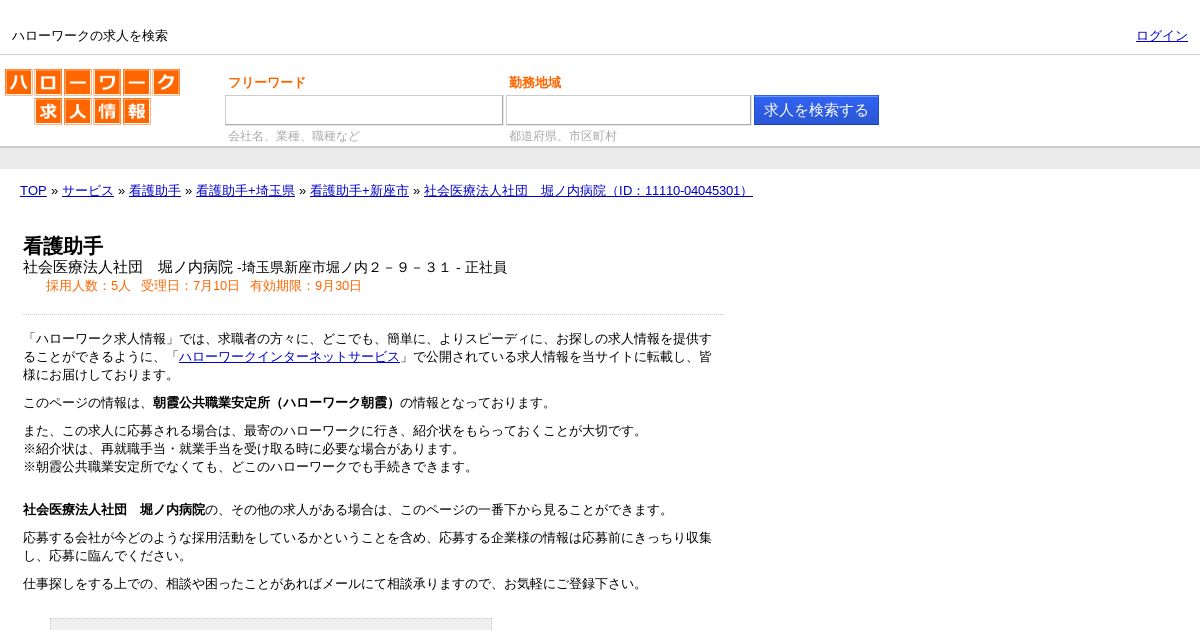Screen dimensions: 1200x630
Task: Open the ログイン link
Action: point(1162,36)
